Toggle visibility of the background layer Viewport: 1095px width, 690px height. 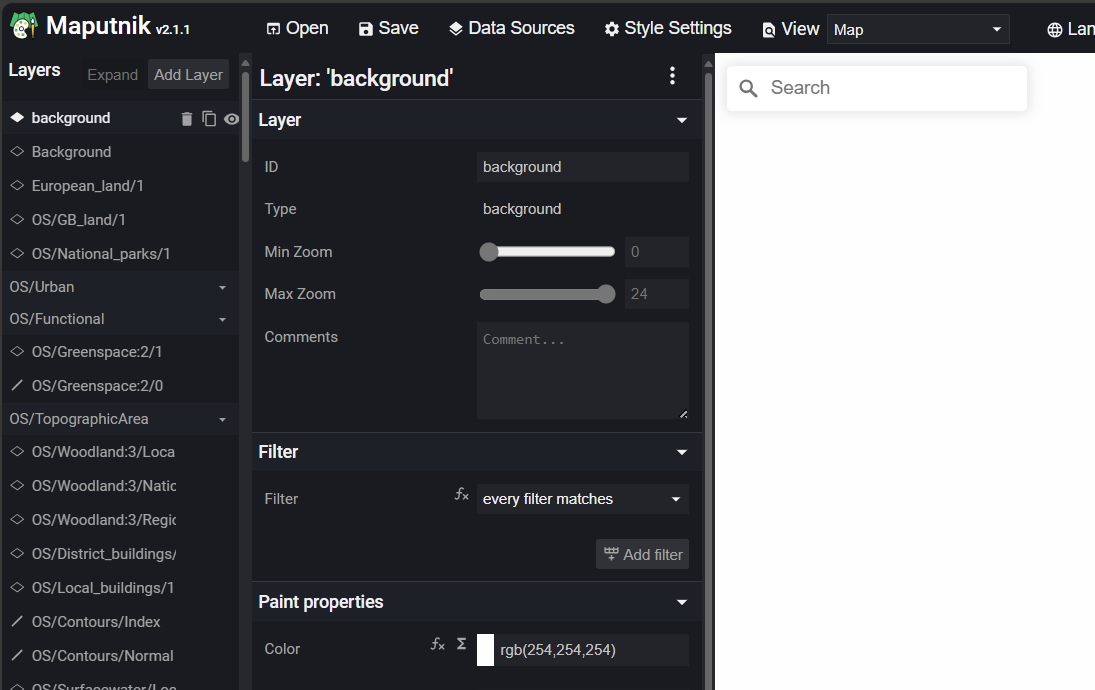click(x=231, y=117)
